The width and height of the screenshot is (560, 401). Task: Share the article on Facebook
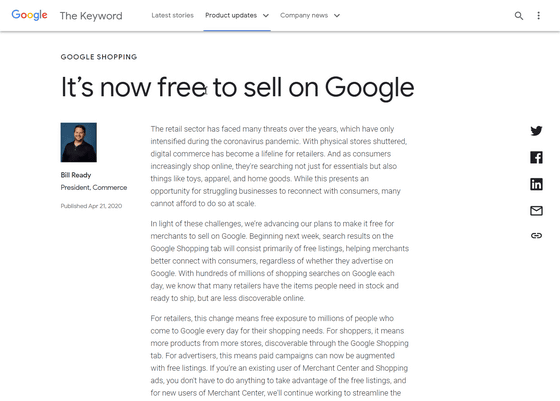point(536,157)
